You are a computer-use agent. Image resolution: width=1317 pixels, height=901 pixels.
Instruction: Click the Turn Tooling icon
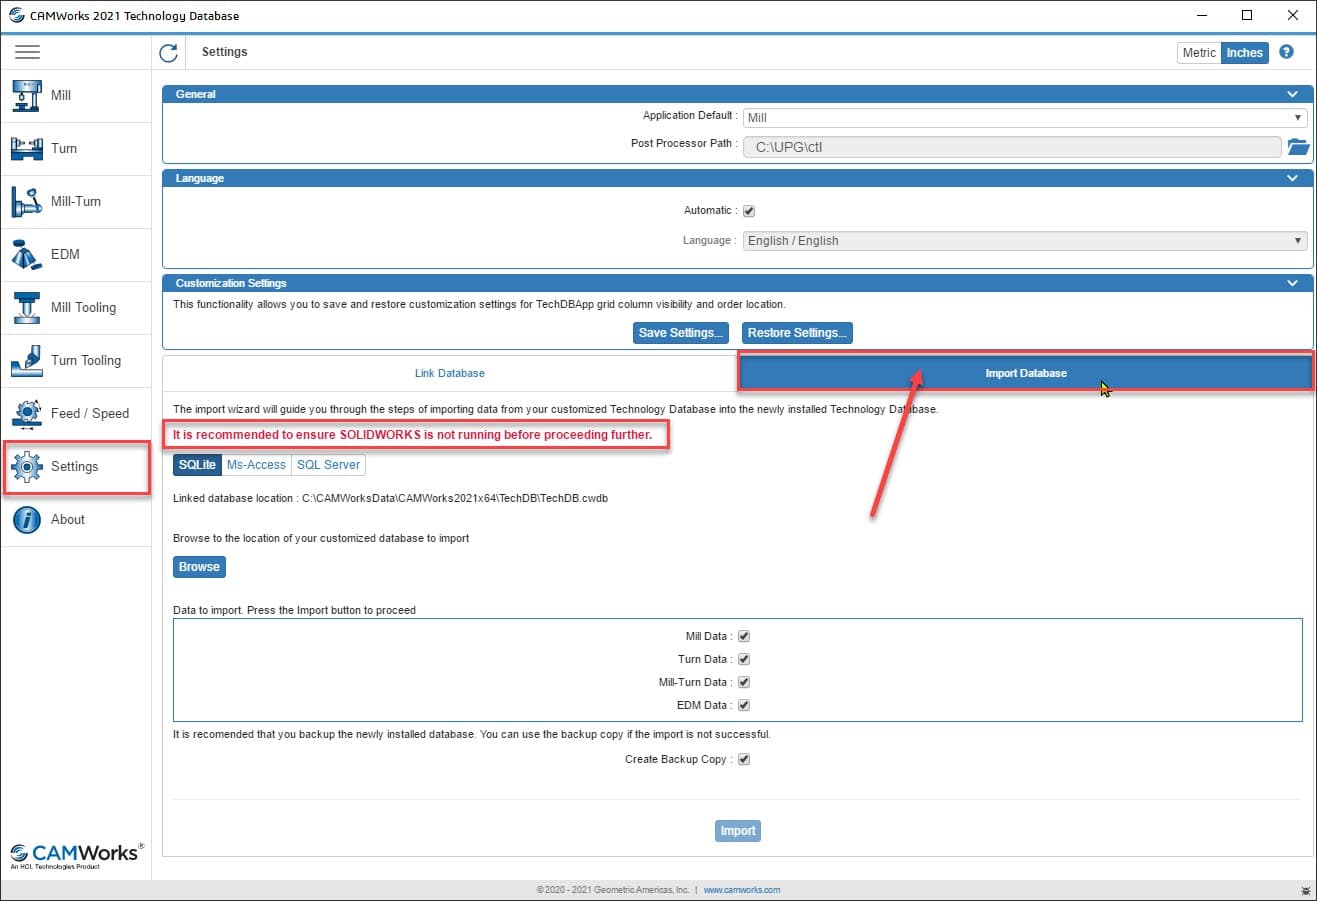coord(27,360)
